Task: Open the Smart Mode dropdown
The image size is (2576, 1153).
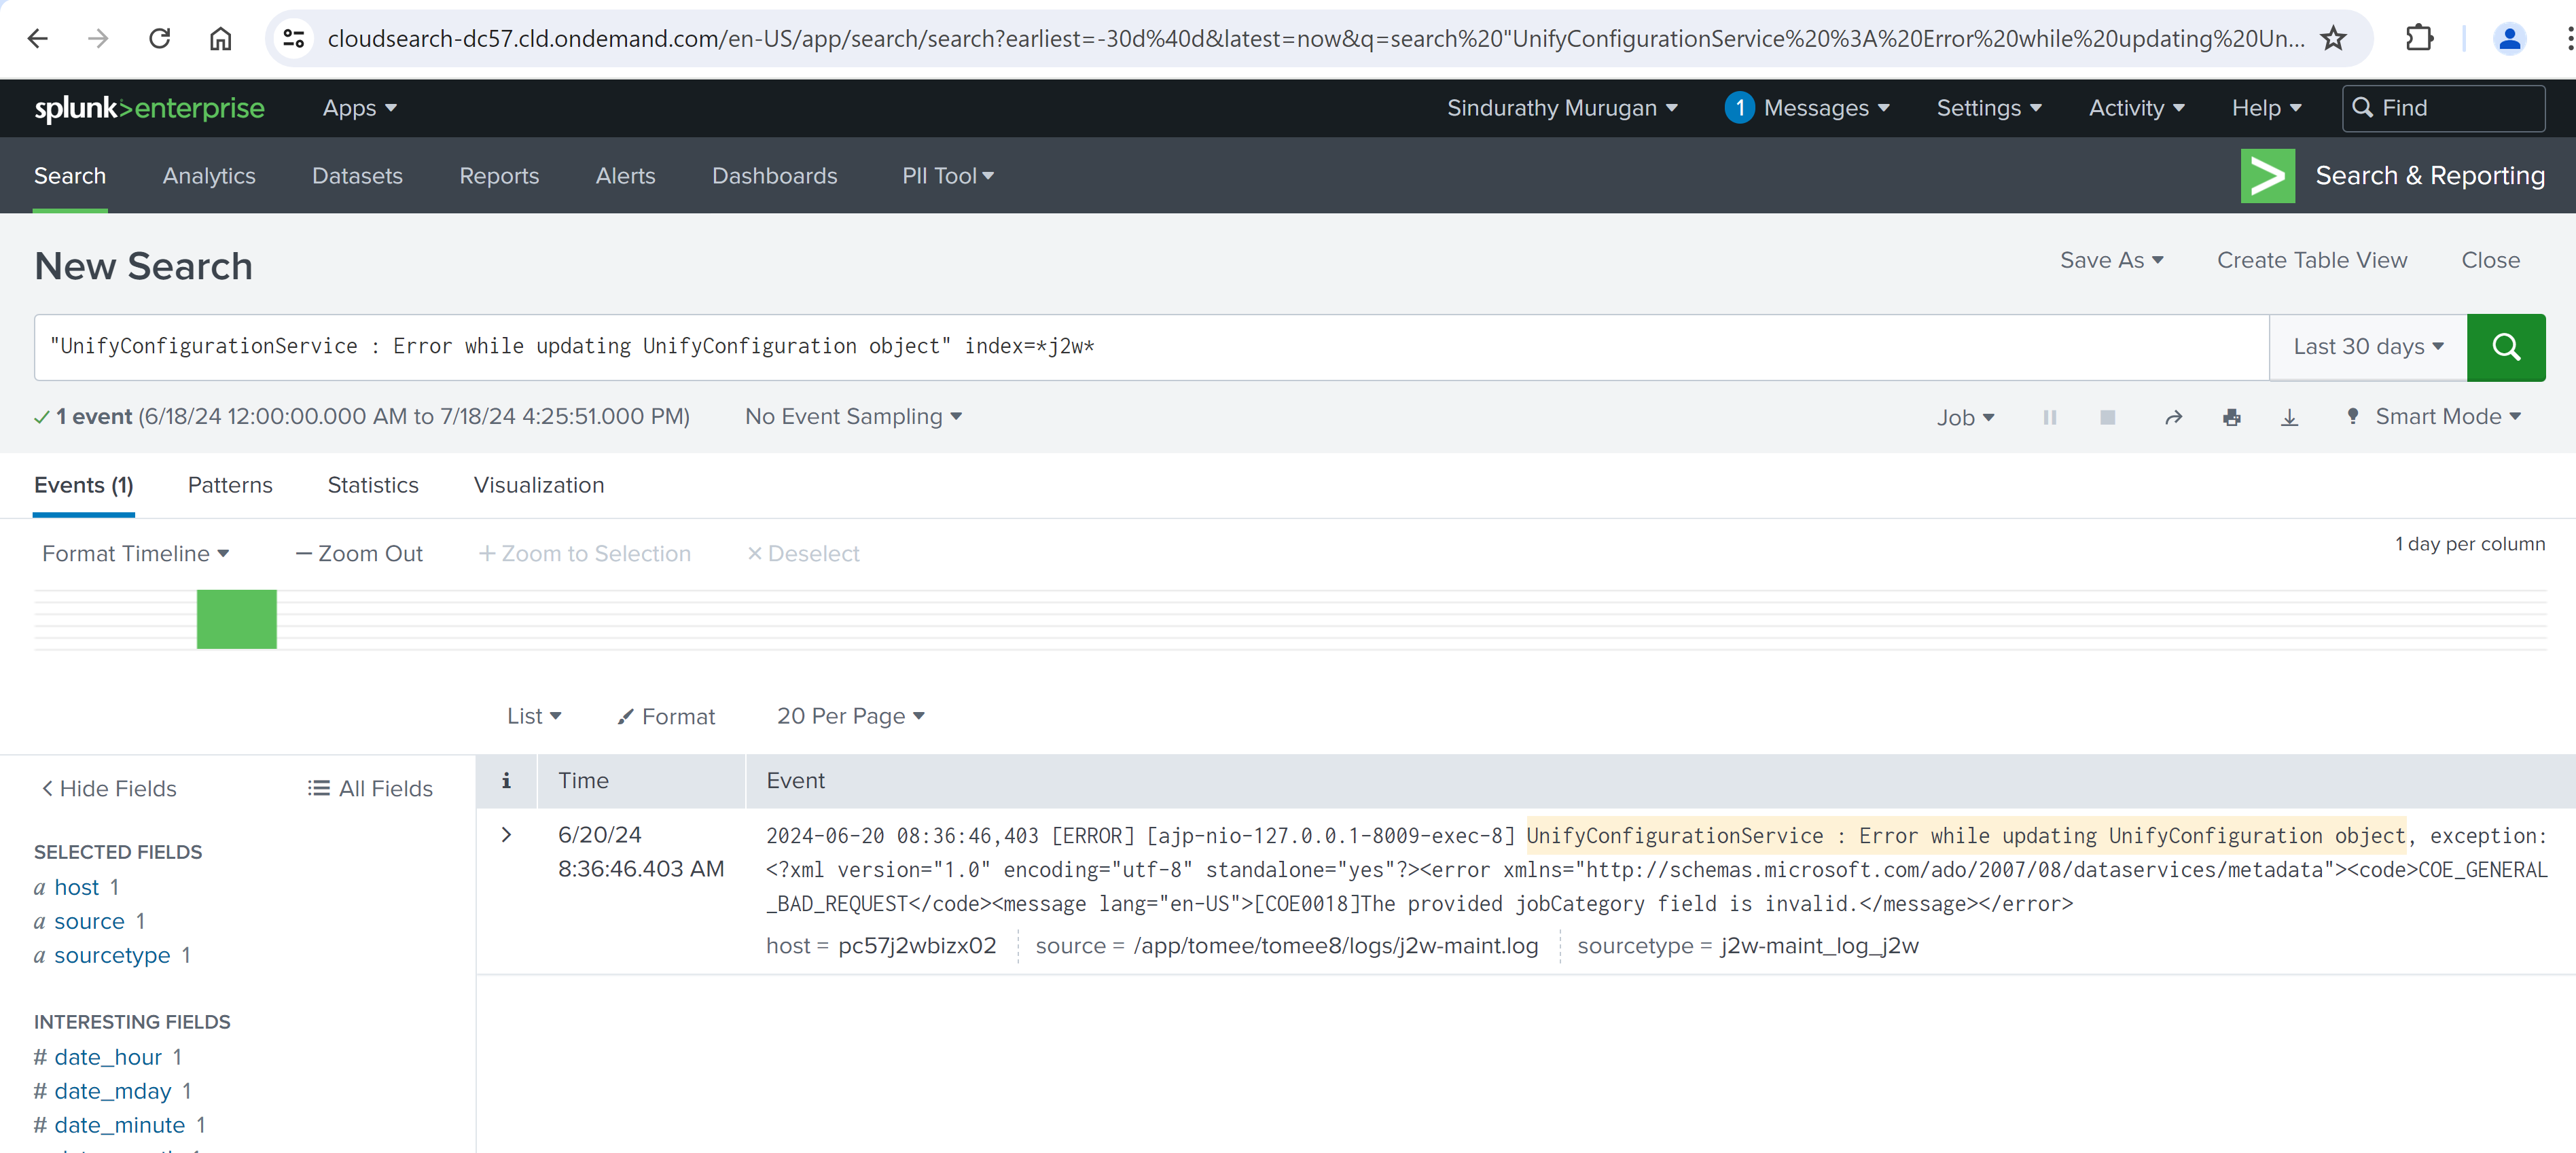Action: (x=2433, y=416)
